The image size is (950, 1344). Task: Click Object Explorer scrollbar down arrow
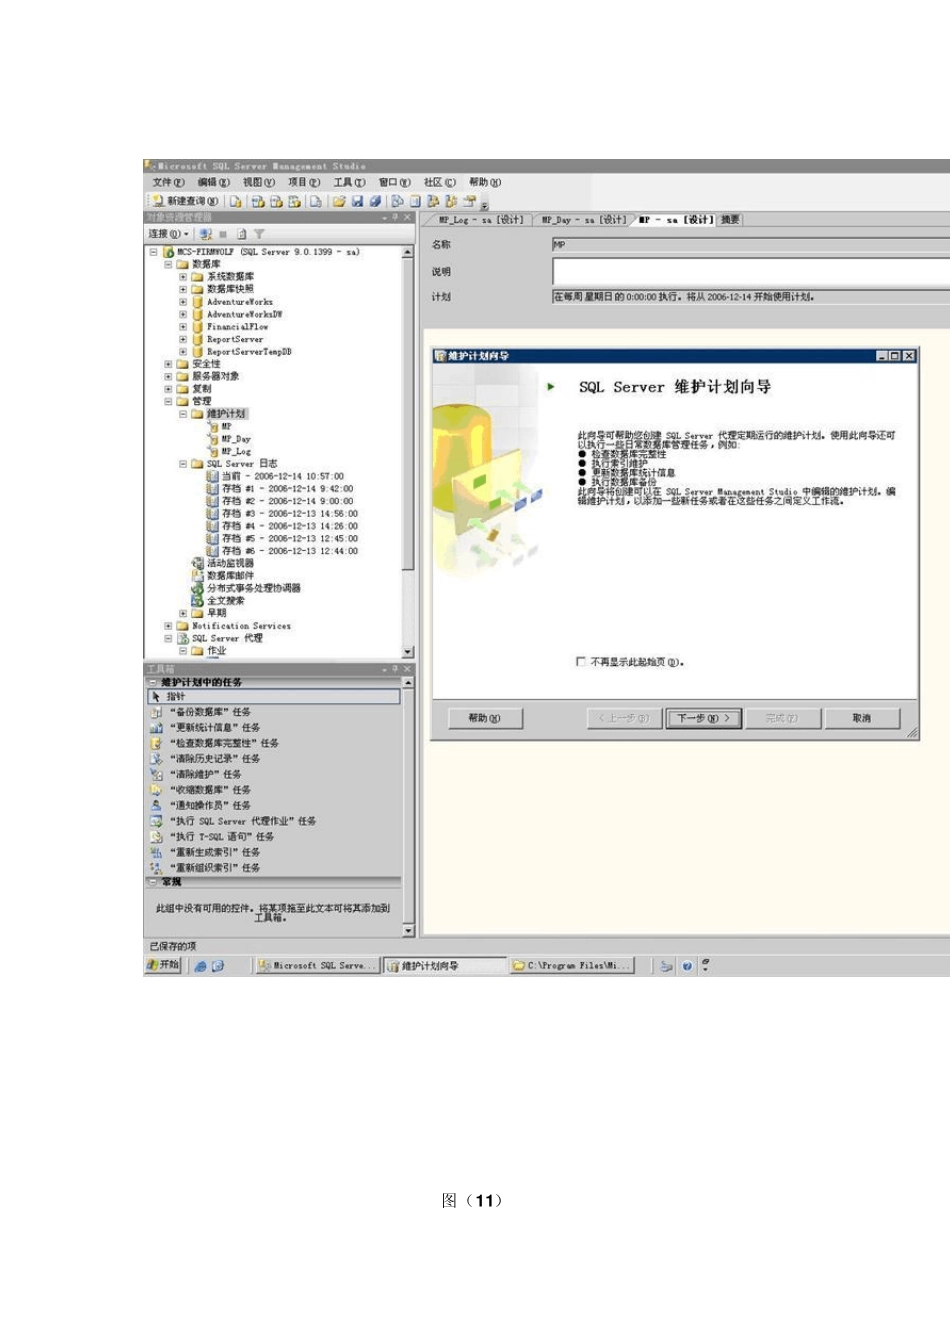pyautogui.click(x=408, y=652)
